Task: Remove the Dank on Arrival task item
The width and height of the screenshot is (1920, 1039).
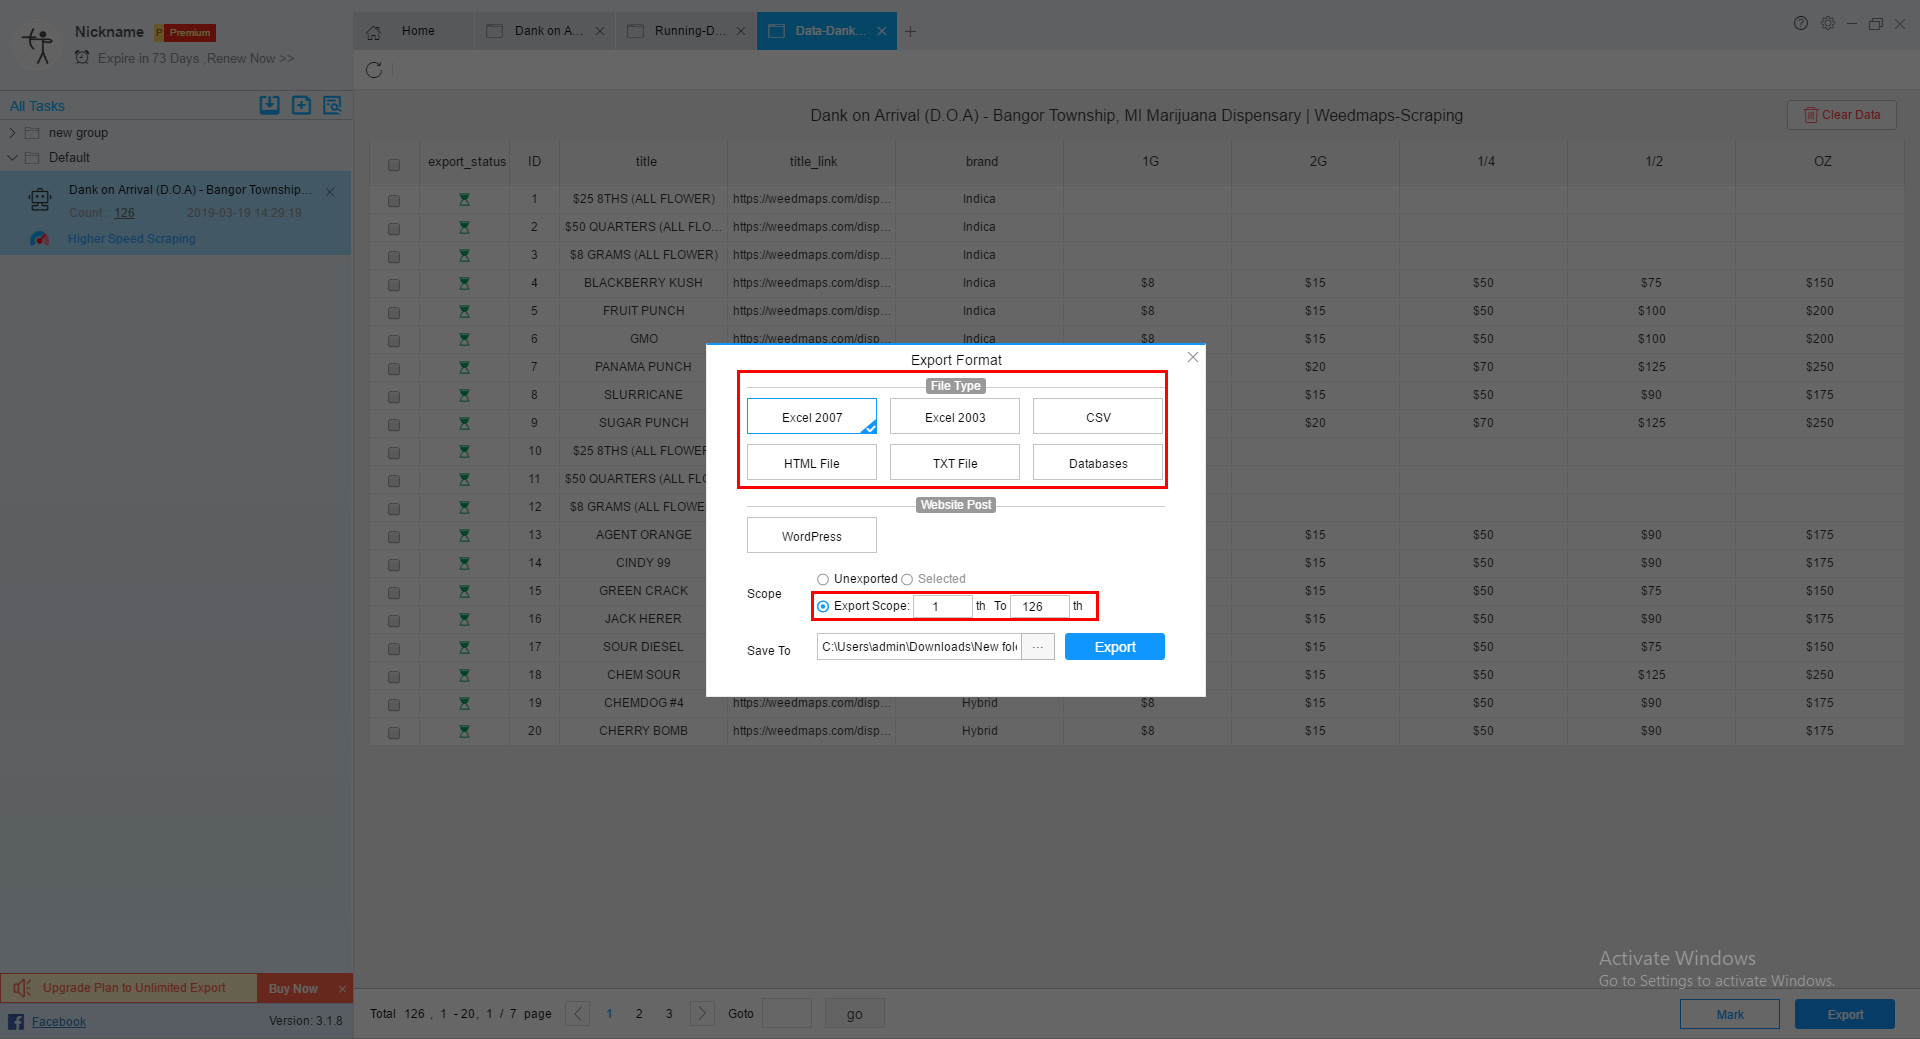Action: (330, 191)
